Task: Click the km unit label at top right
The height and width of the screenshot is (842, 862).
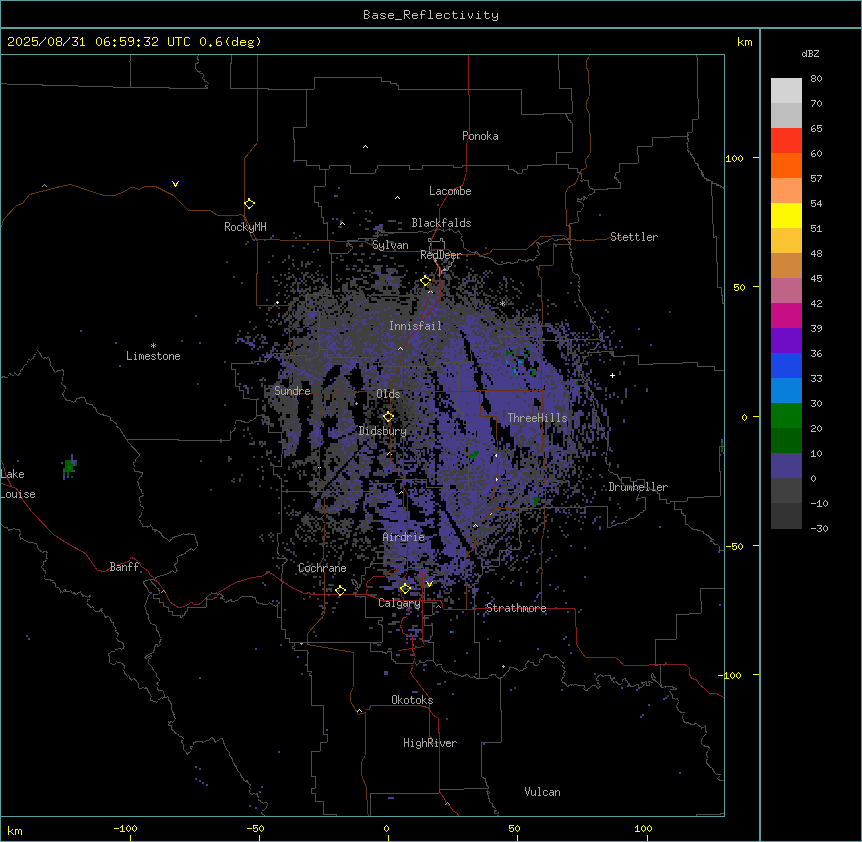Action: click(x=745, y=42)
